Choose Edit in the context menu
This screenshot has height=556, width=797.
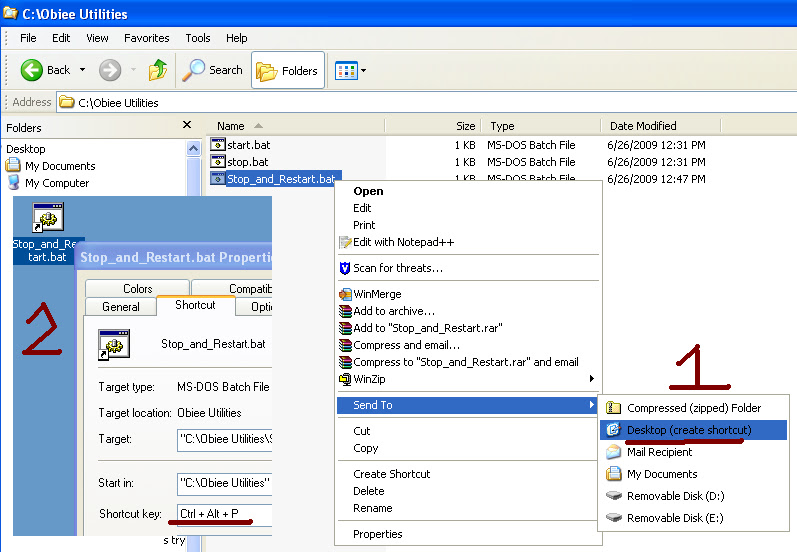point(362,208)
